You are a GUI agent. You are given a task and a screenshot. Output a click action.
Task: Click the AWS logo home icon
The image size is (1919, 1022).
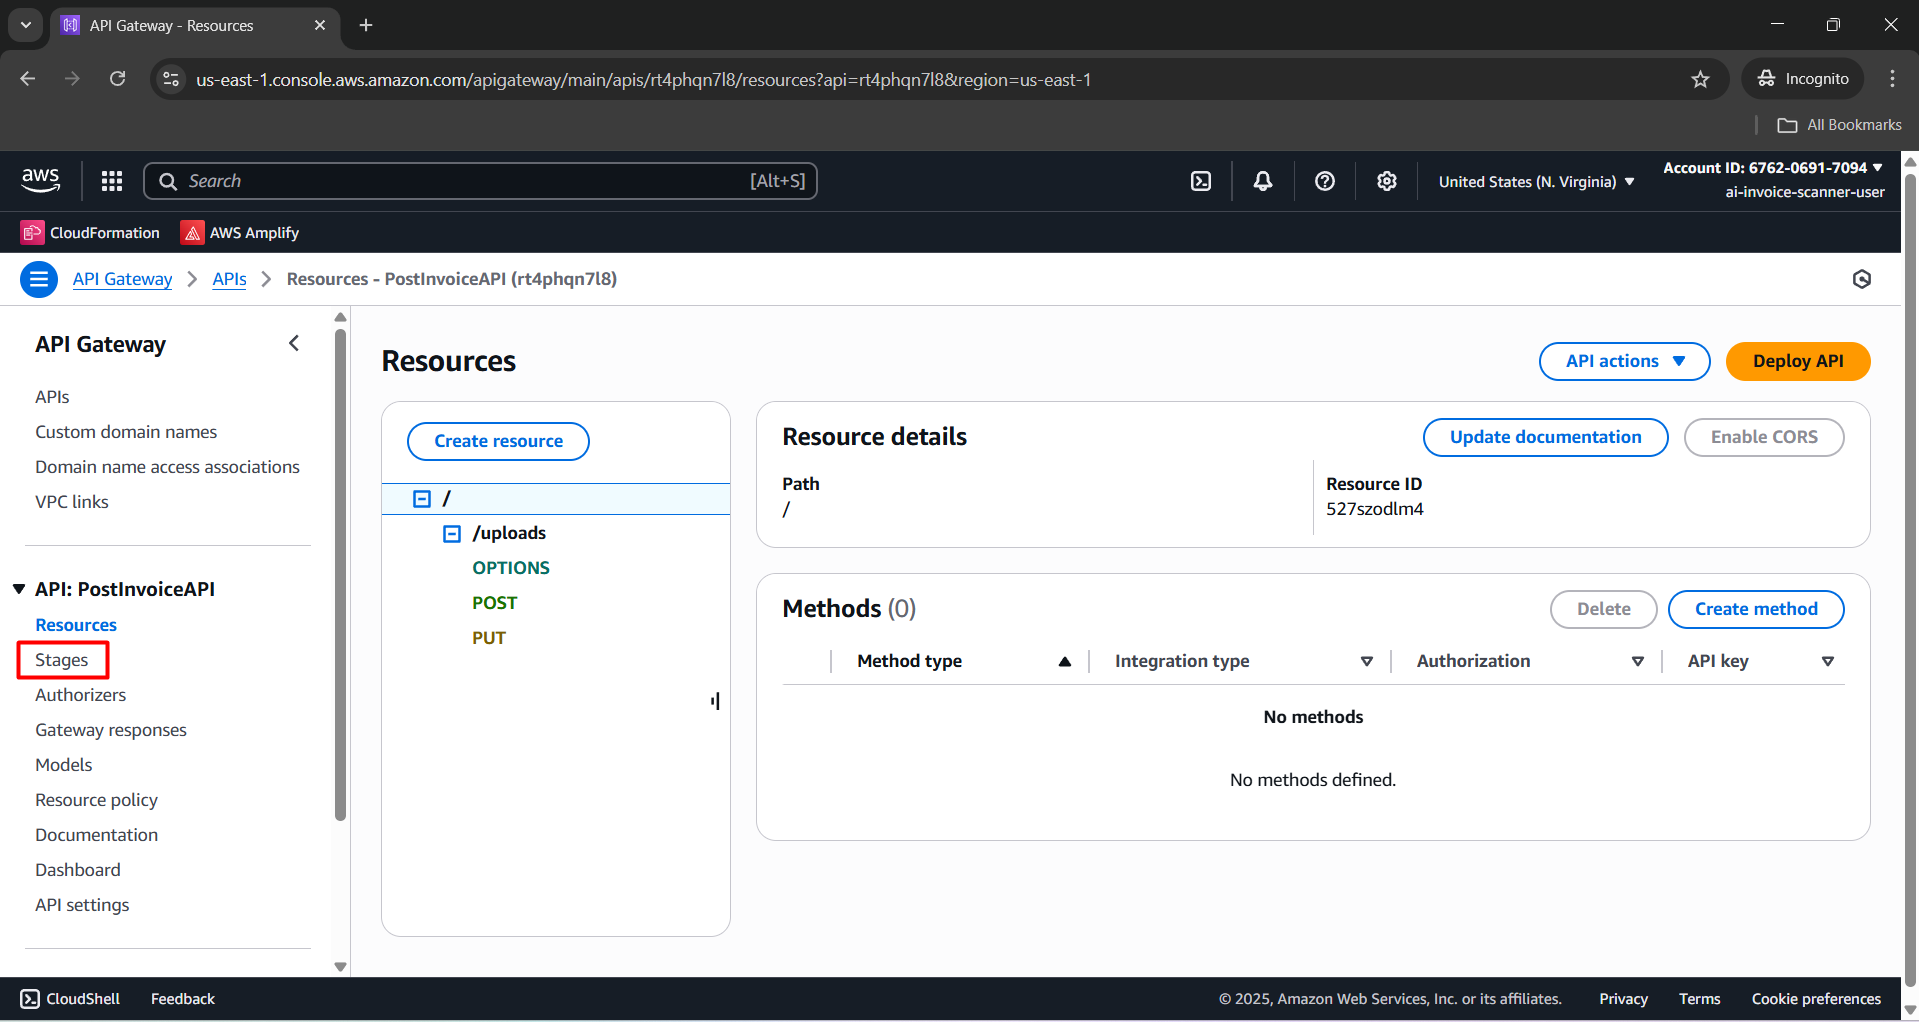[x=41, y=181]
